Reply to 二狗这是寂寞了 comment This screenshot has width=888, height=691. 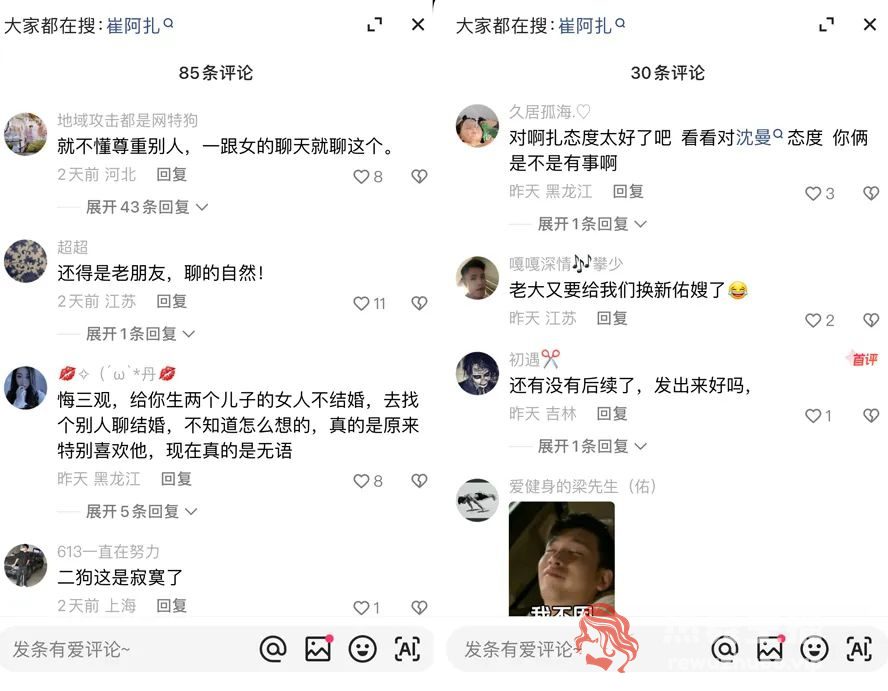point(172,606)
